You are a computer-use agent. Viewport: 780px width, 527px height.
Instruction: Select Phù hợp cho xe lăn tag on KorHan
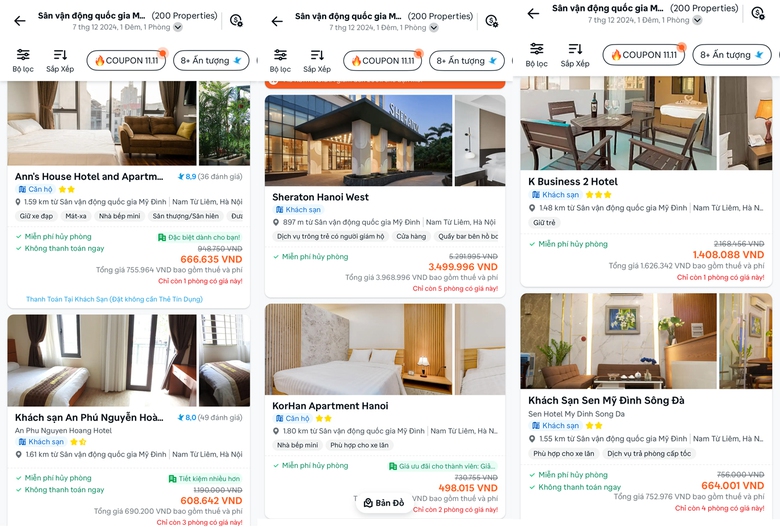pos(360,445)
